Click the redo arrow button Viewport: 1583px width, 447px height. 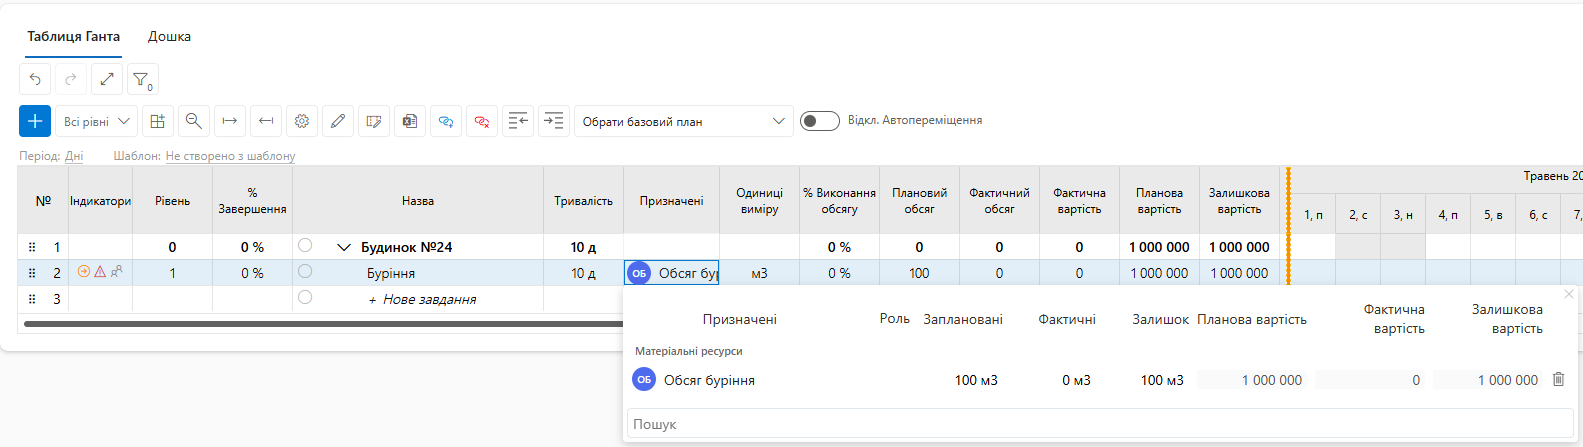71,79
